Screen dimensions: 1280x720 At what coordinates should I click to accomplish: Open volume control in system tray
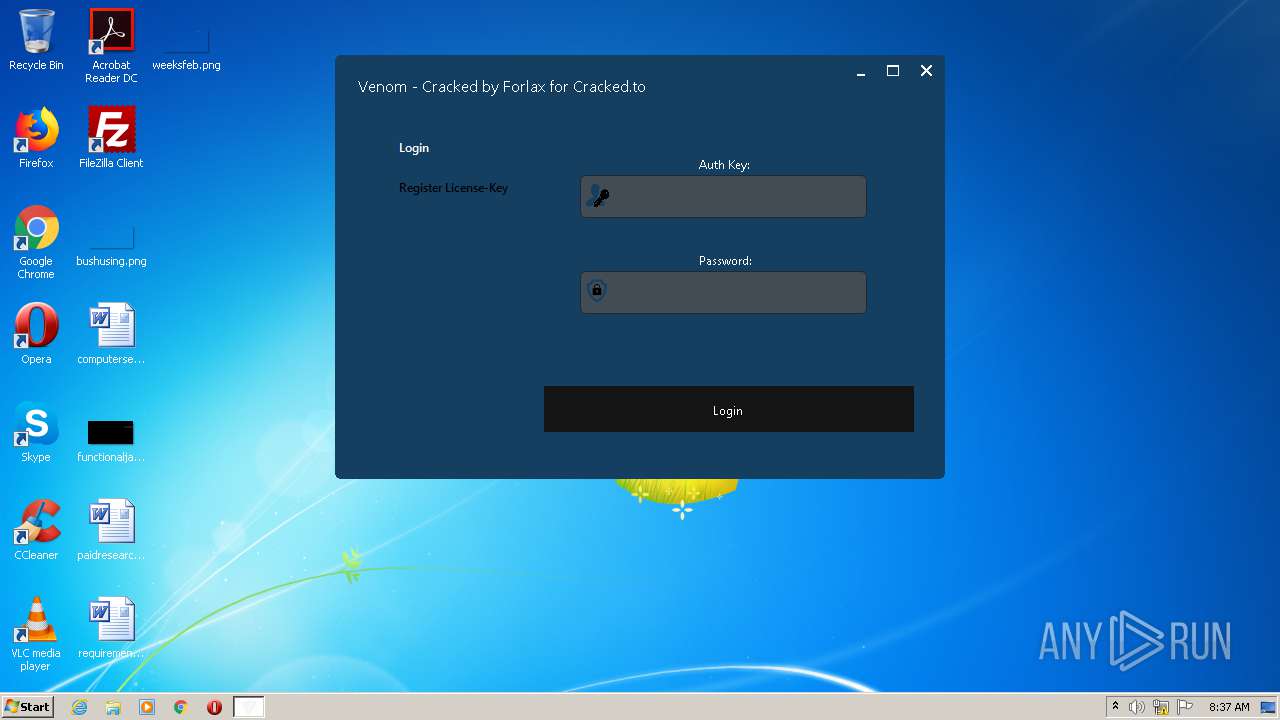[x=1137, y=707]
